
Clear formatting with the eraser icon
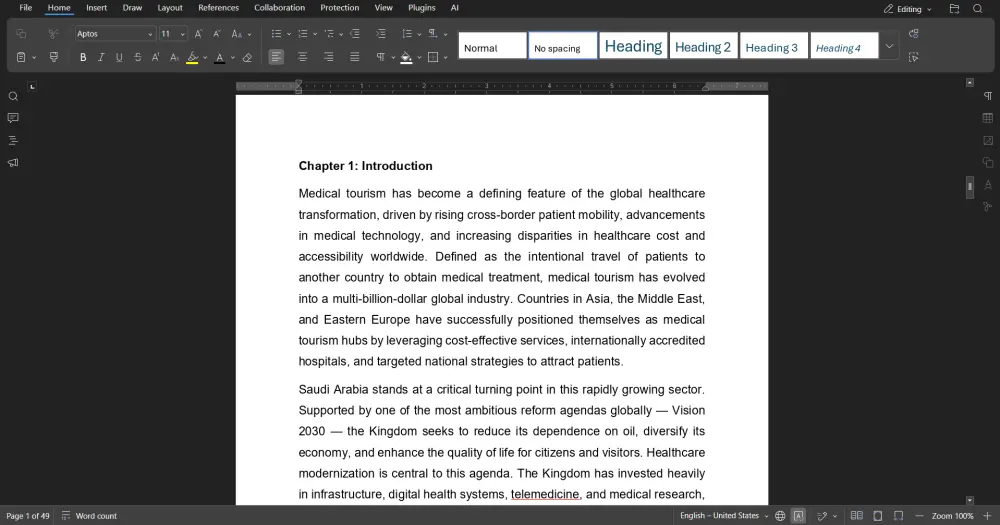tap(247, 57)
